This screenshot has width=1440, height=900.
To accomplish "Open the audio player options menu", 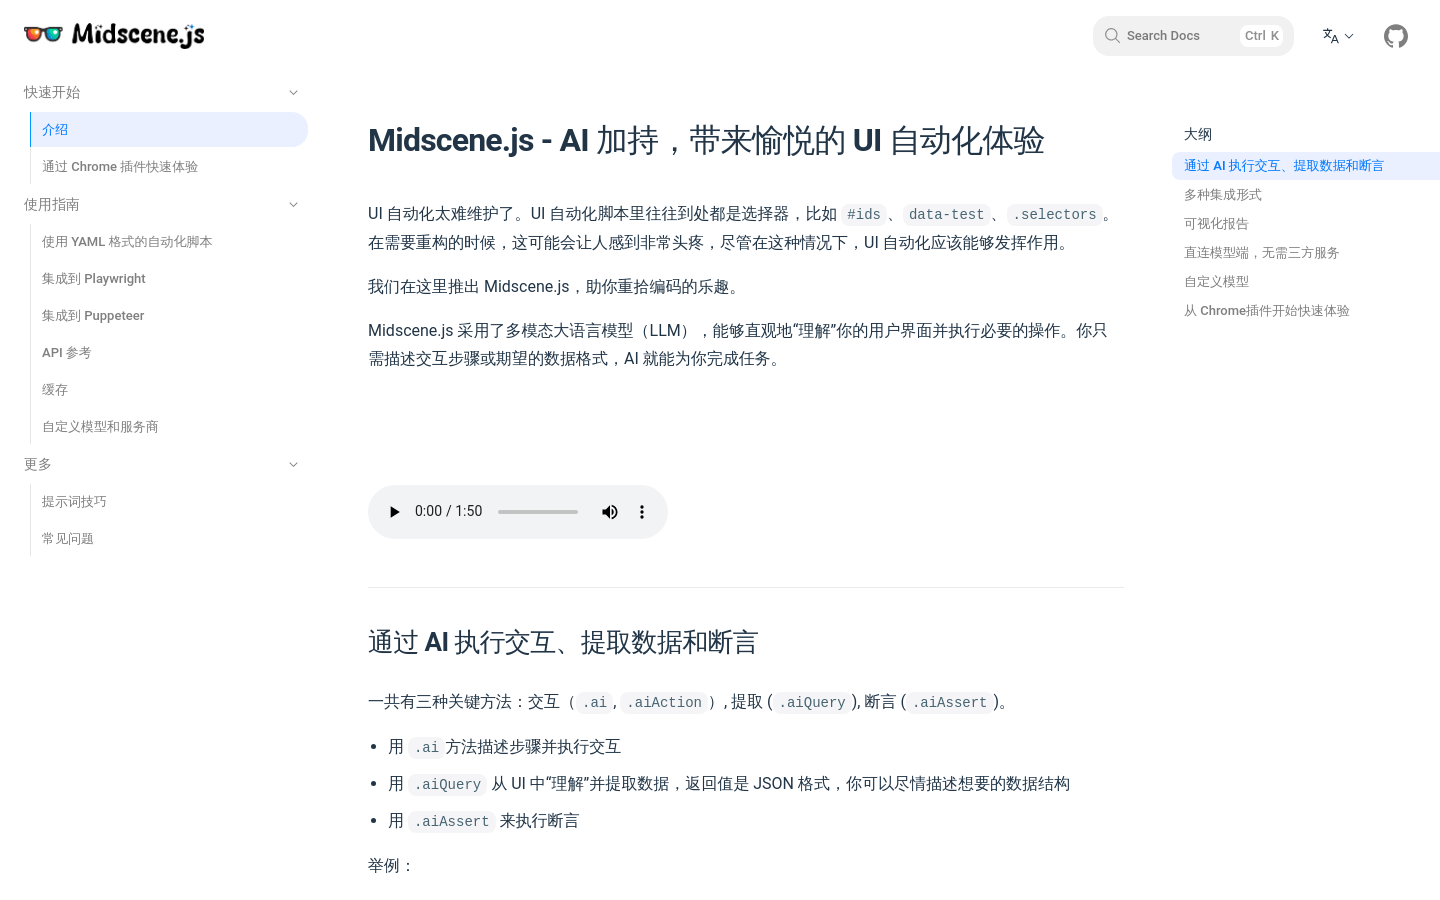I will pos(641,511).
